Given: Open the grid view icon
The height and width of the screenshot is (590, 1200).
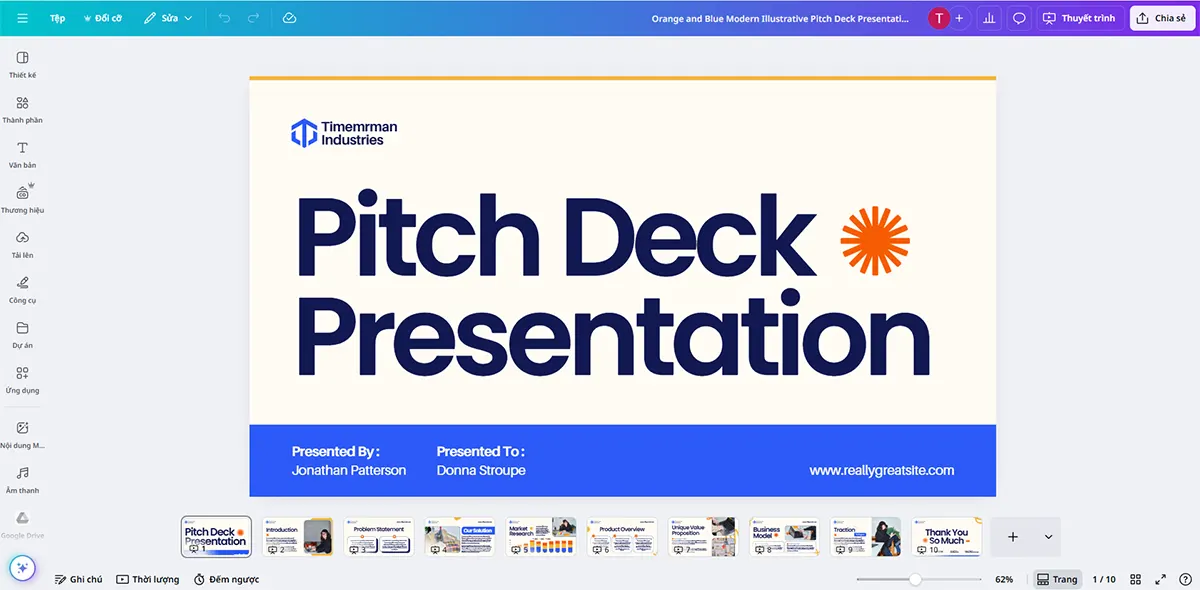Looking at the screenshot, I should coord(1136,579).
